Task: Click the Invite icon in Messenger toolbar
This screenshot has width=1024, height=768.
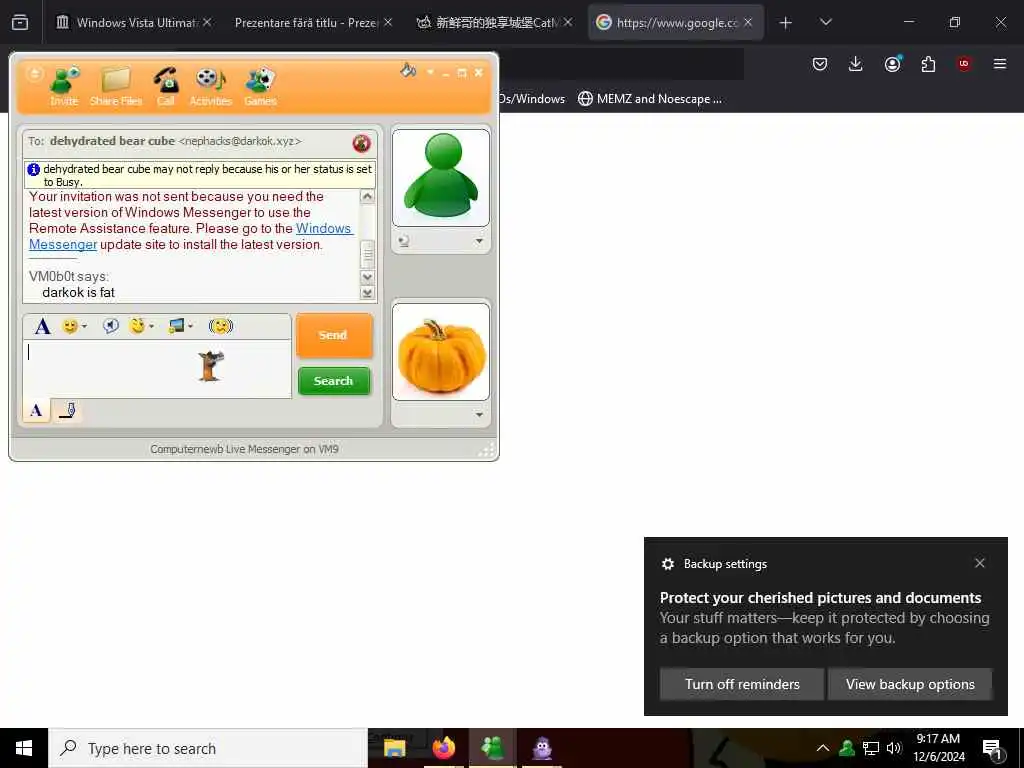Action: click(65, 86)
